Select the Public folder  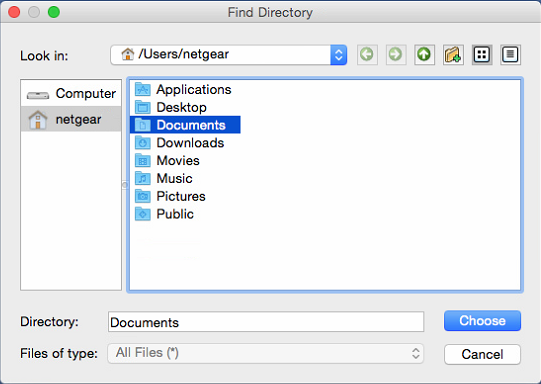tap(164, 214)
